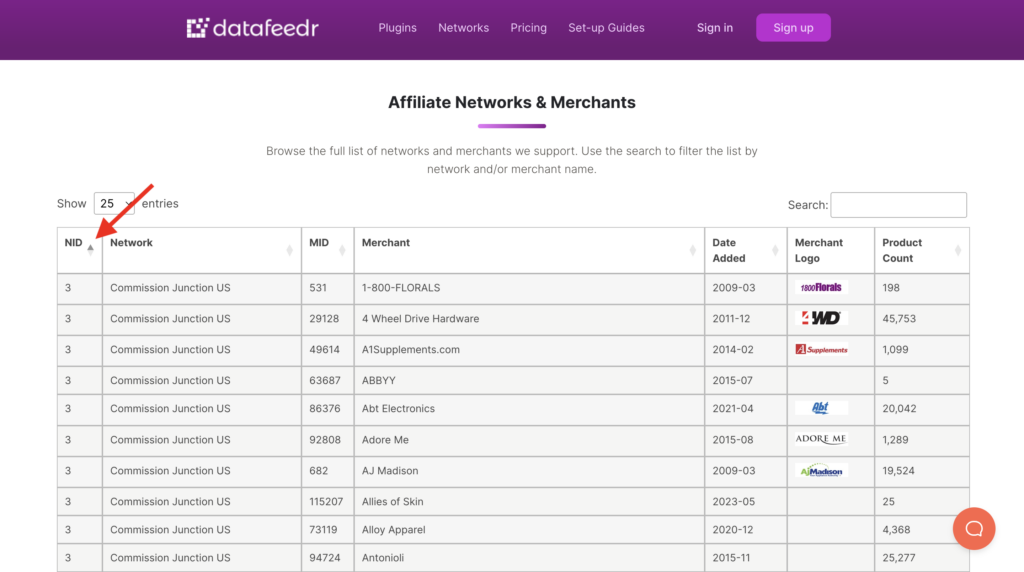1024x572 pixels.
Task: Click product count 20,042
Action: click(899, 408)
